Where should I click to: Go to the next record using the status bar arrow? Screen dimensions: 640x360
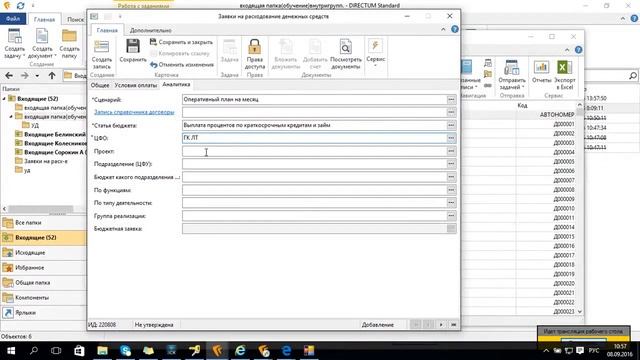tap(441, 325)
